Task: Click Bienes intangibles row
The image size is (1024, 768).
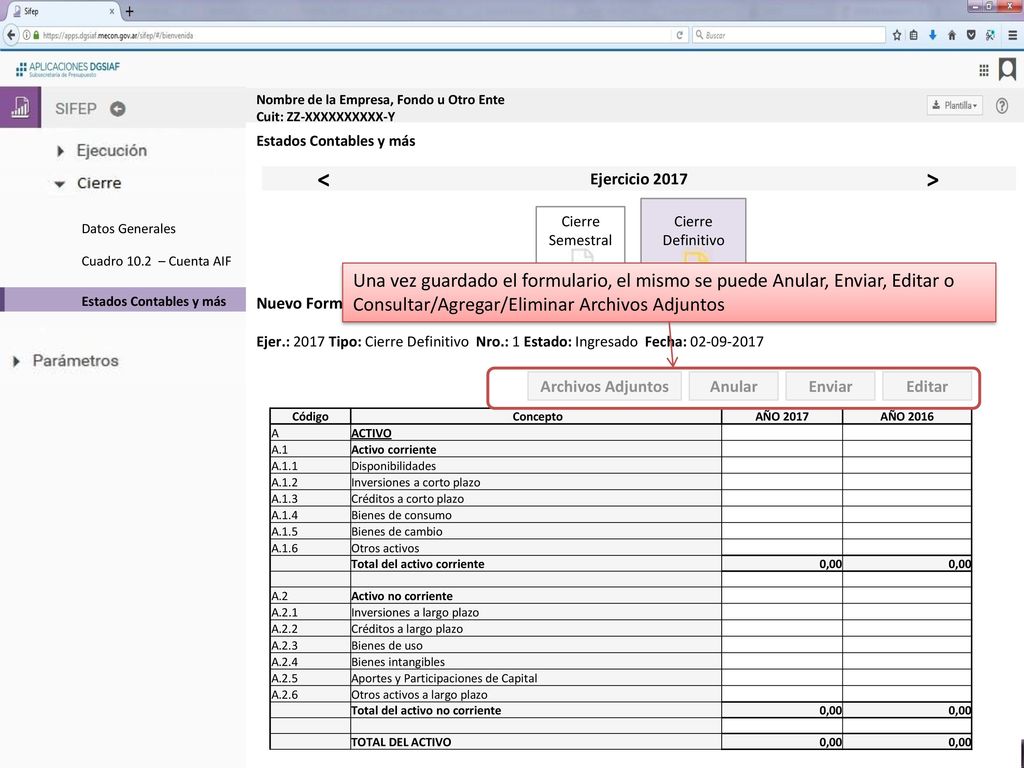Action: 620,662
